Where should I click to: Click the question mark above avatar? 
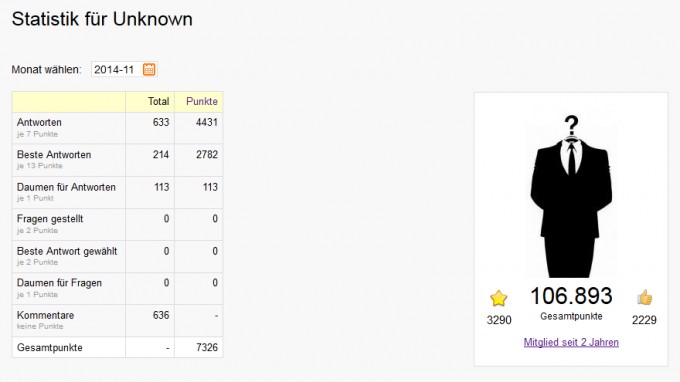(x=572, y=125)
